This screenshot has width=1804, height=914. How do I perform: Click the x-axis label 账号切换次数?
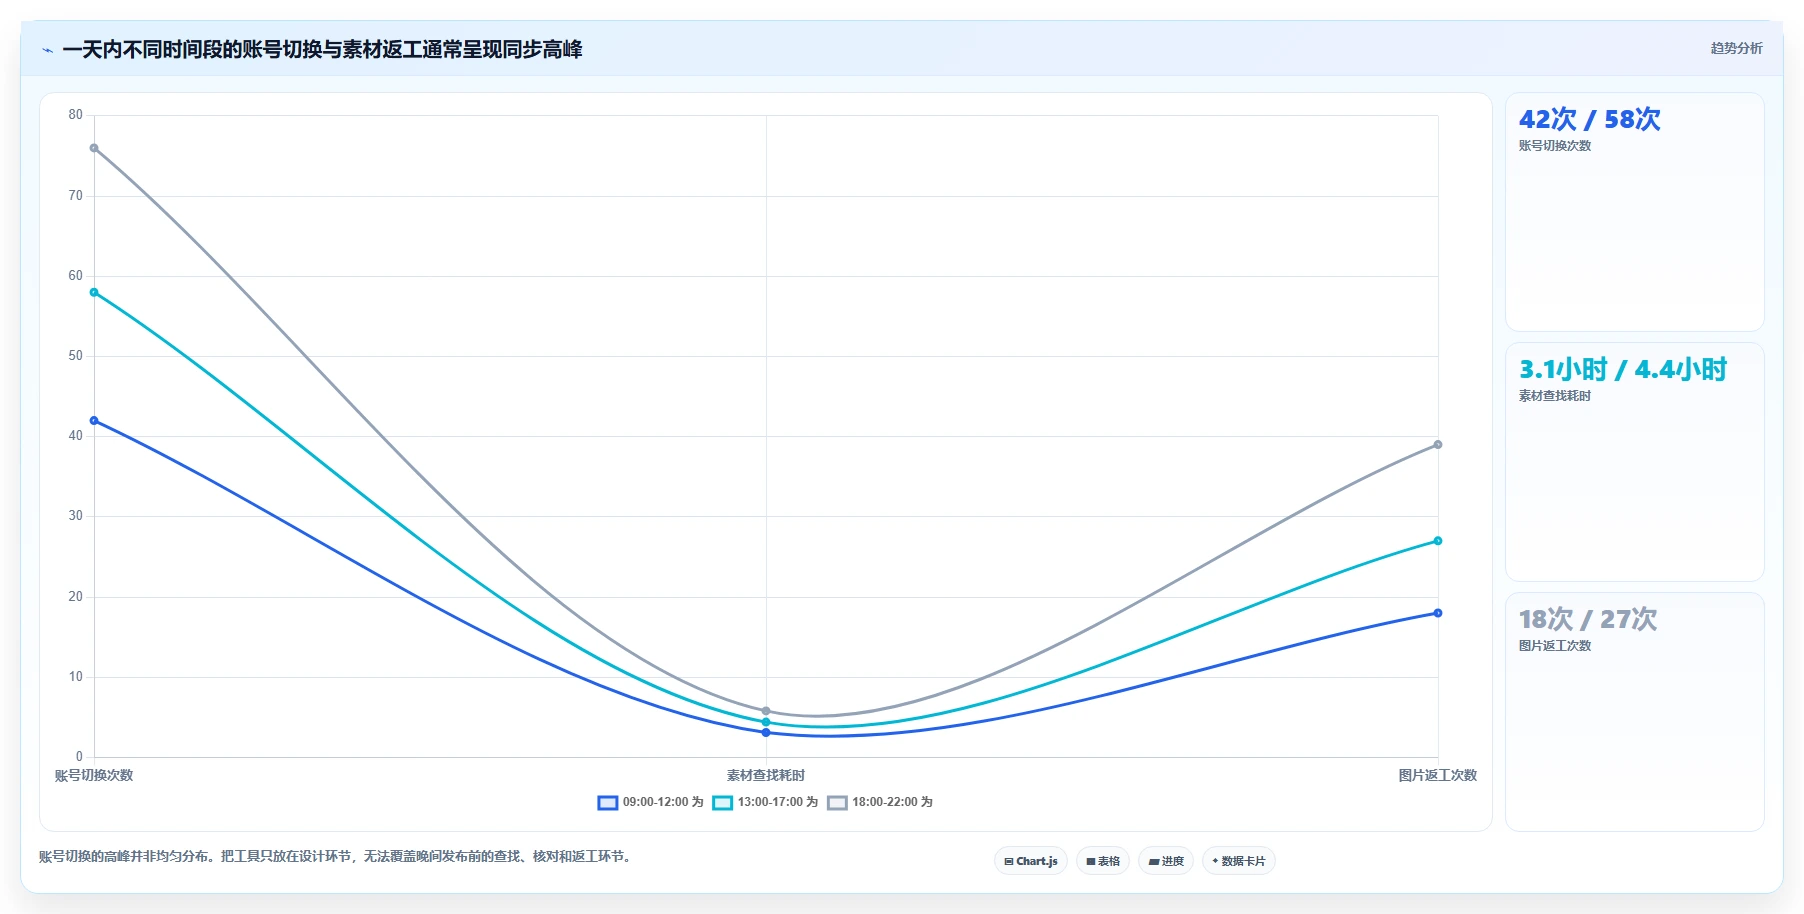tap(94, 775)
